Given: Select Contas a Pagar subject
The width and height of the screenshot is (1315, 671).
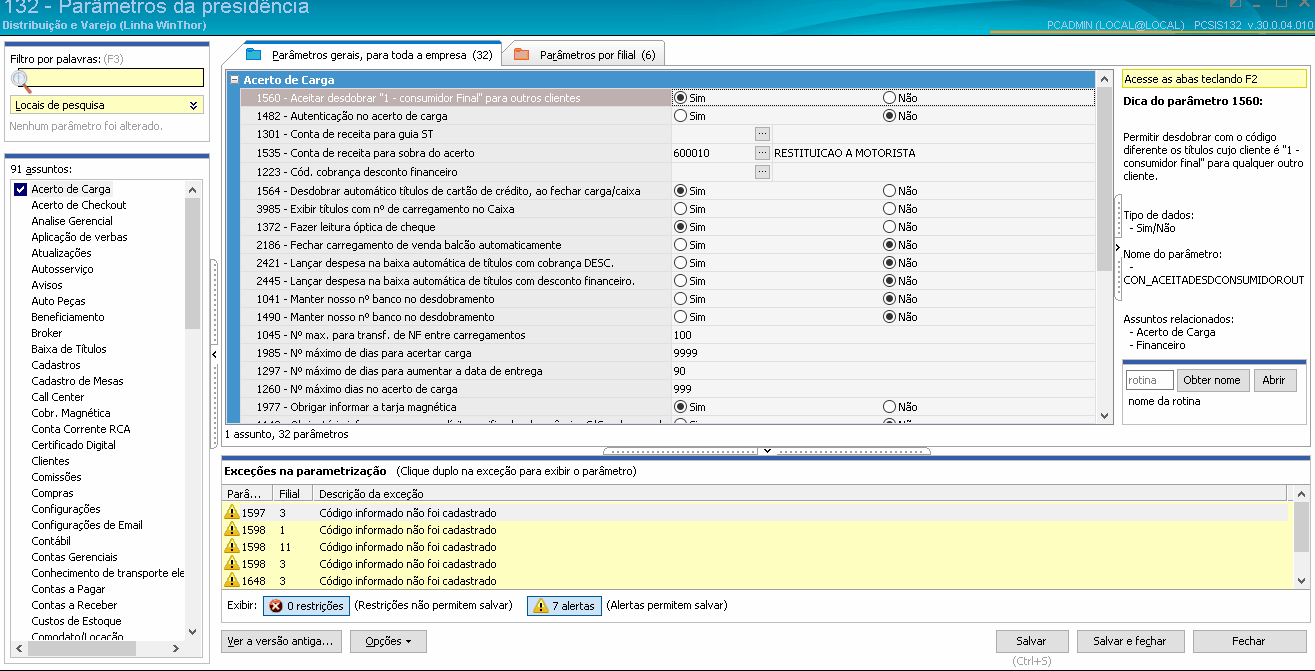Looking at the screenshot, I should [x=69, y=589].
